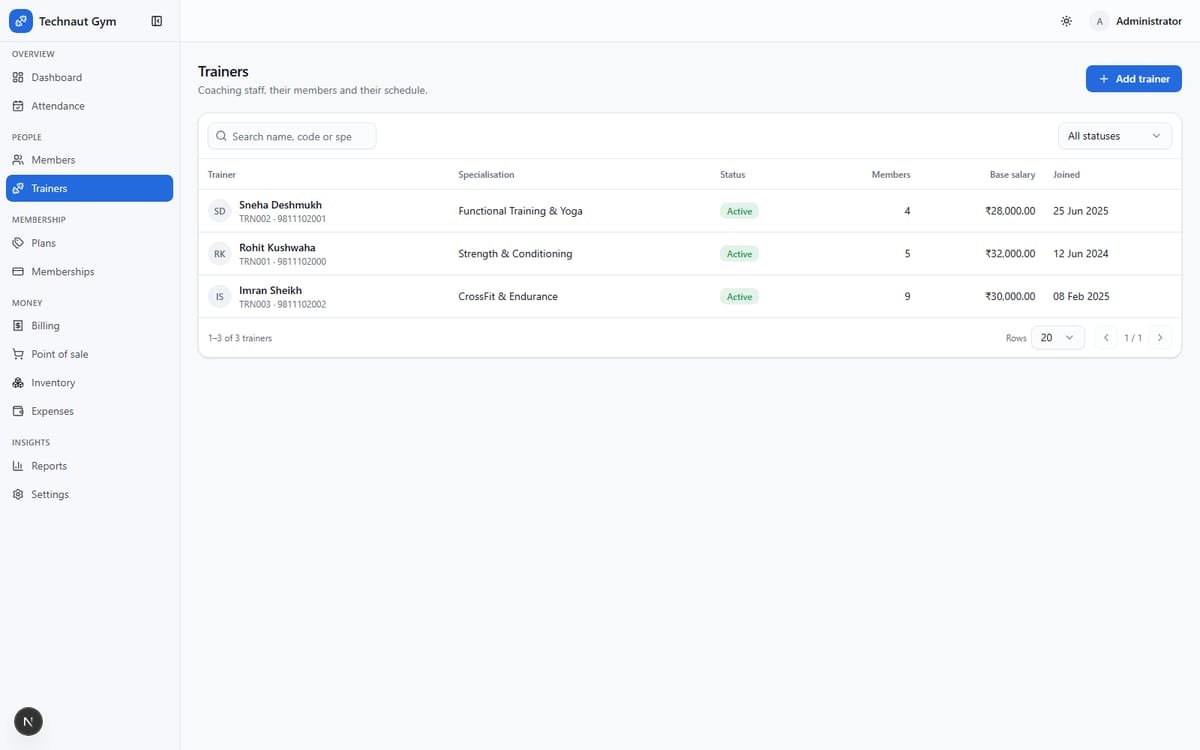This screenshot has height=750, width=1200.
Task: Click the Trainers page heading
Action: [223, 72]
